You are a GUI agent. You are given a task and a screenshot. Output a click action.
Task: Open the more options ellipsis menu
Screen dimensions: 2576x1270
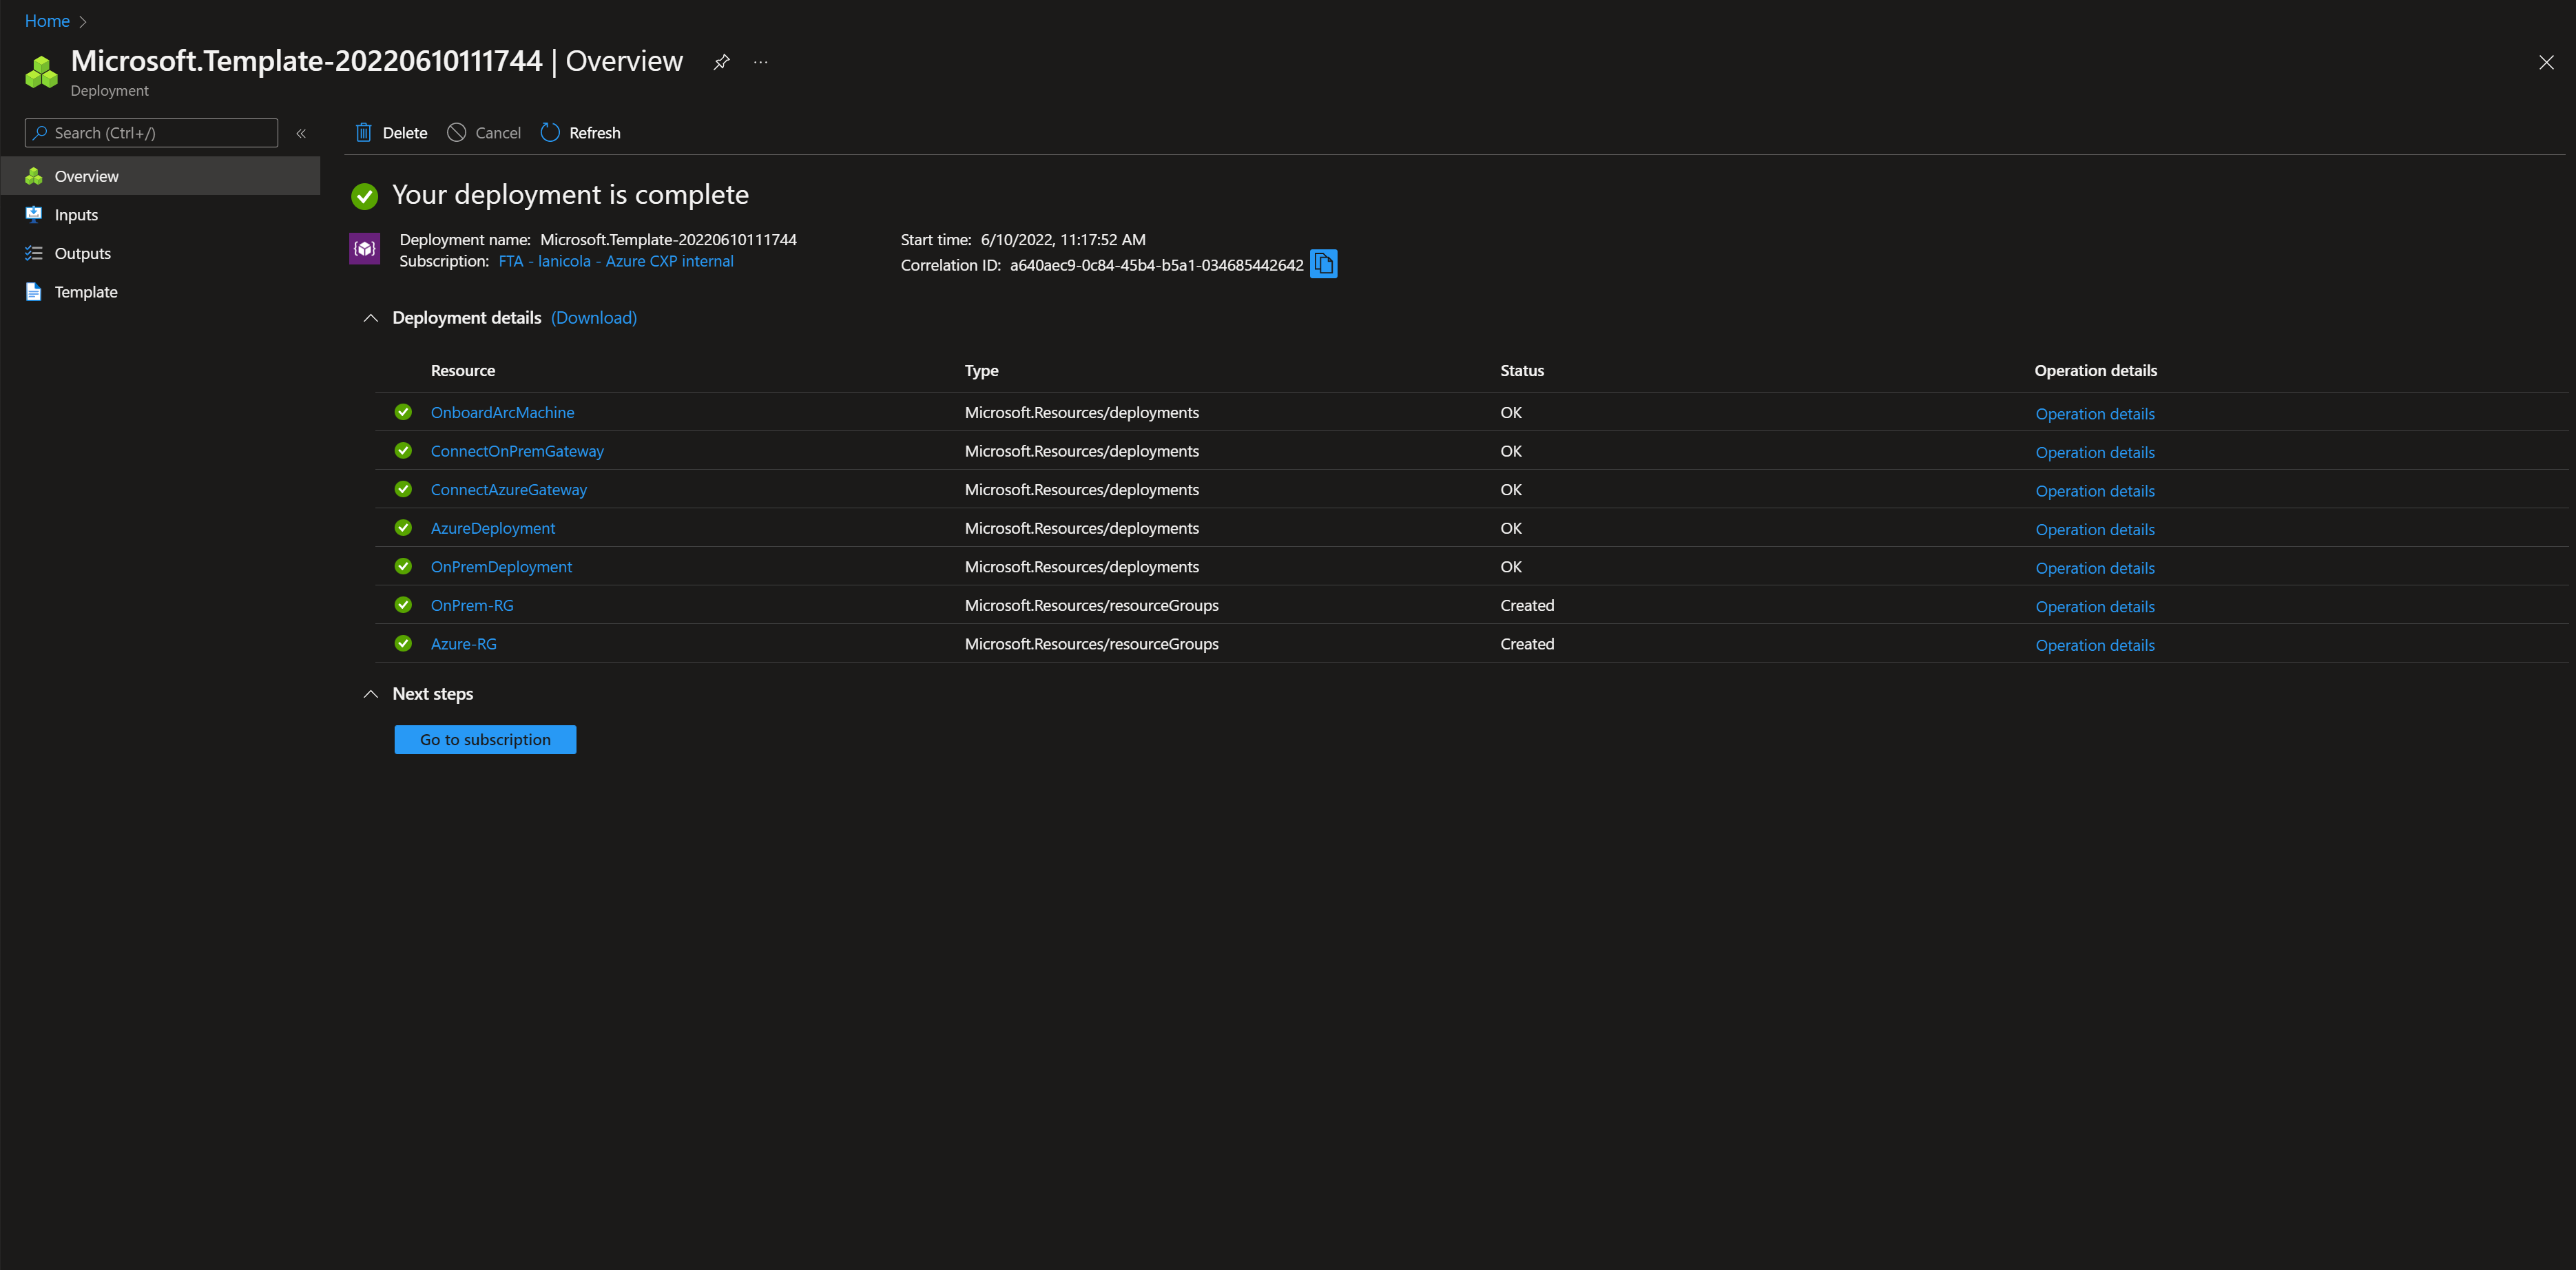coord(761,62)
